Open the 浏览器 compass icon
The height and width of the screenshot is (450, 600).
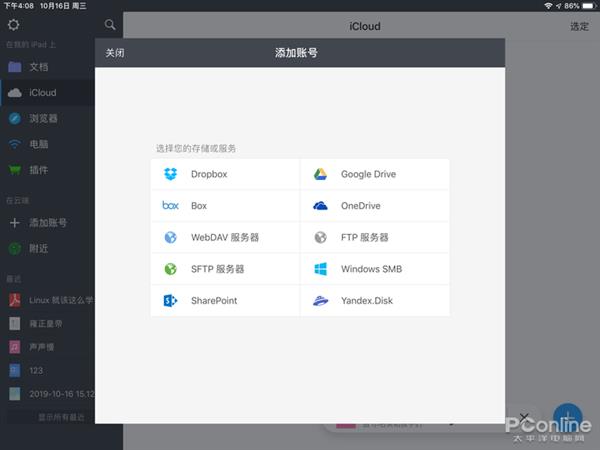(15, 118)
